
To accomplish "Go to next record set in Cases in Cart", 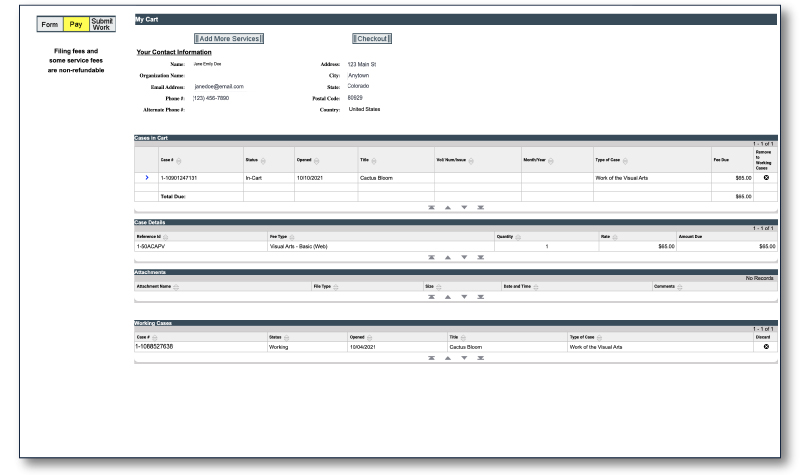I will pyautogui.click(x=465, y=207).
